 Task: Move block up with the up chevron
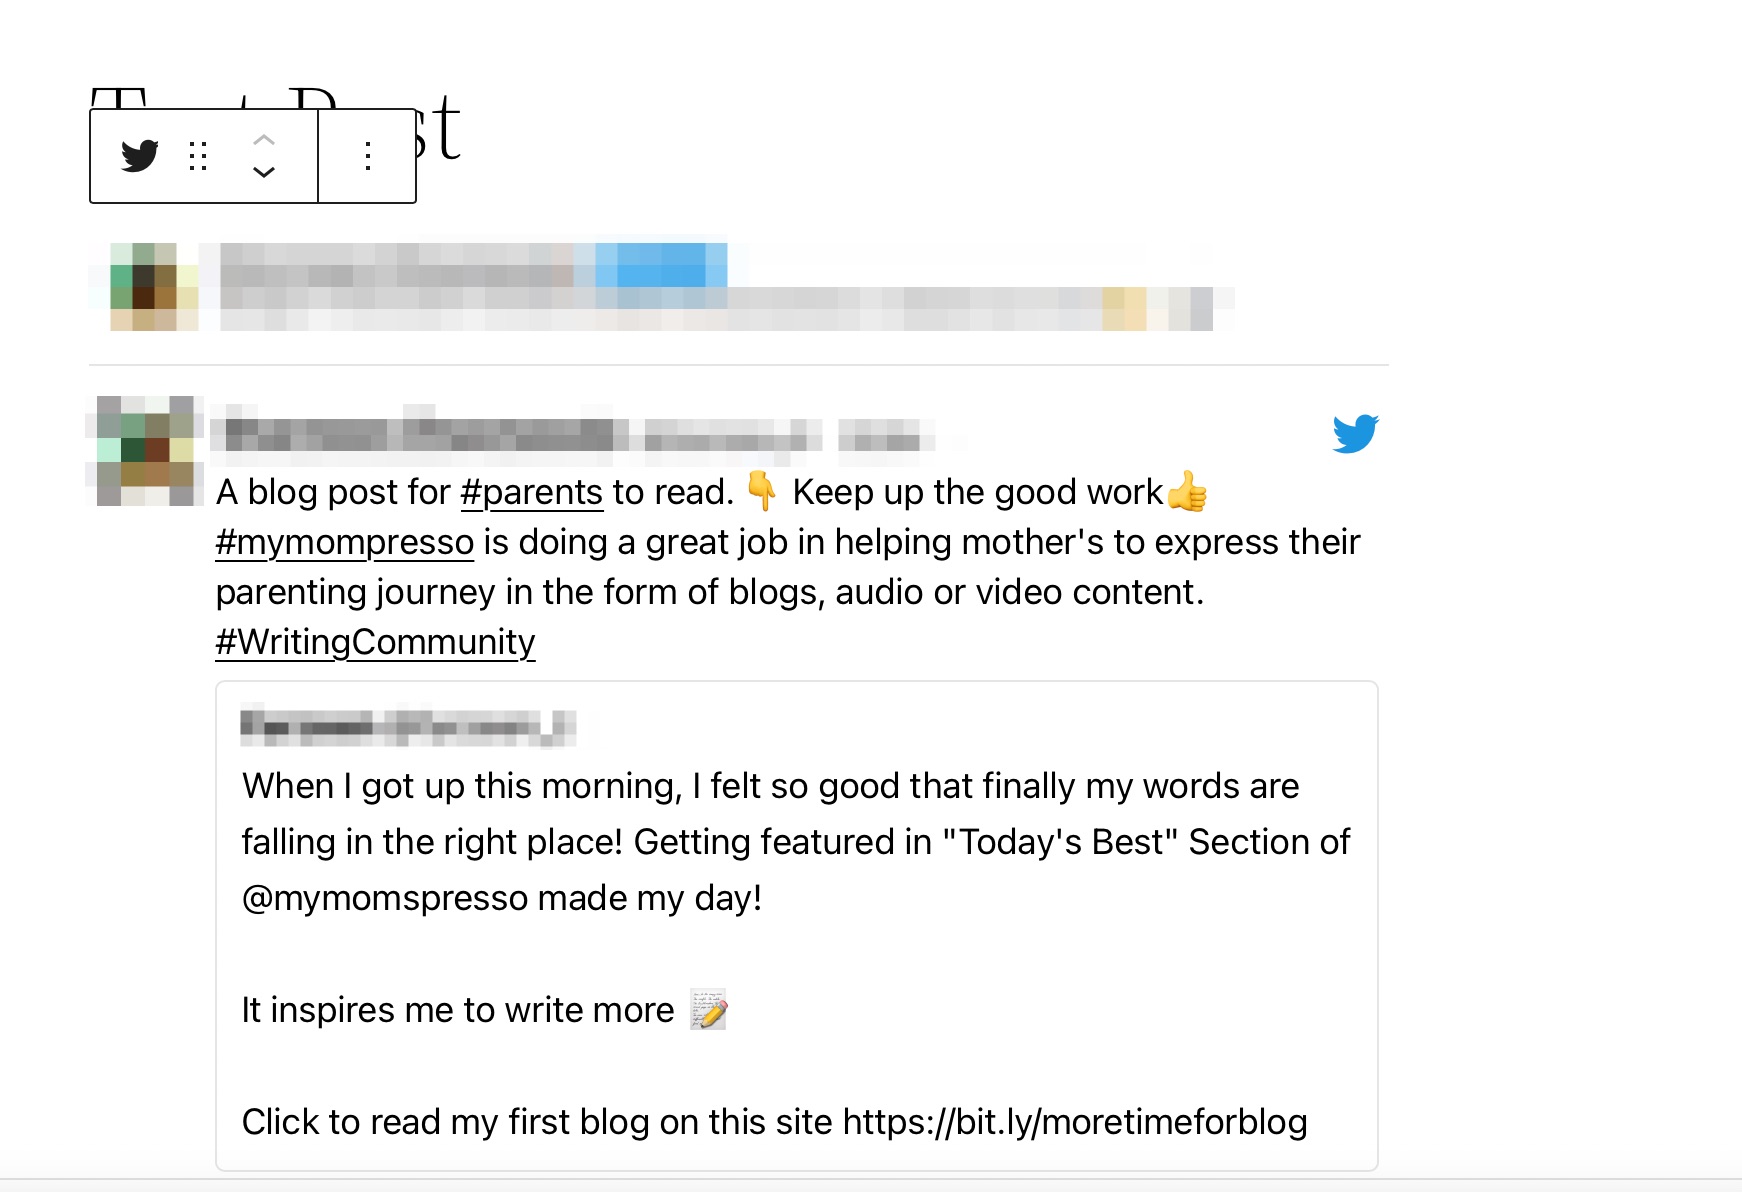pos(264,140)
